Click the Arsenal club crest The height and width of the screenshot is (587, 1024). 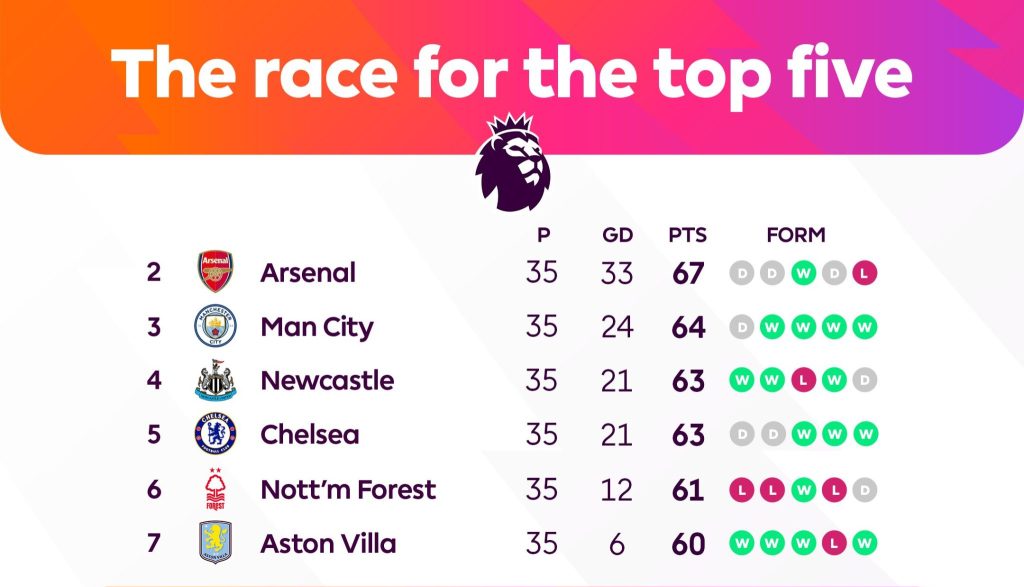214,272
